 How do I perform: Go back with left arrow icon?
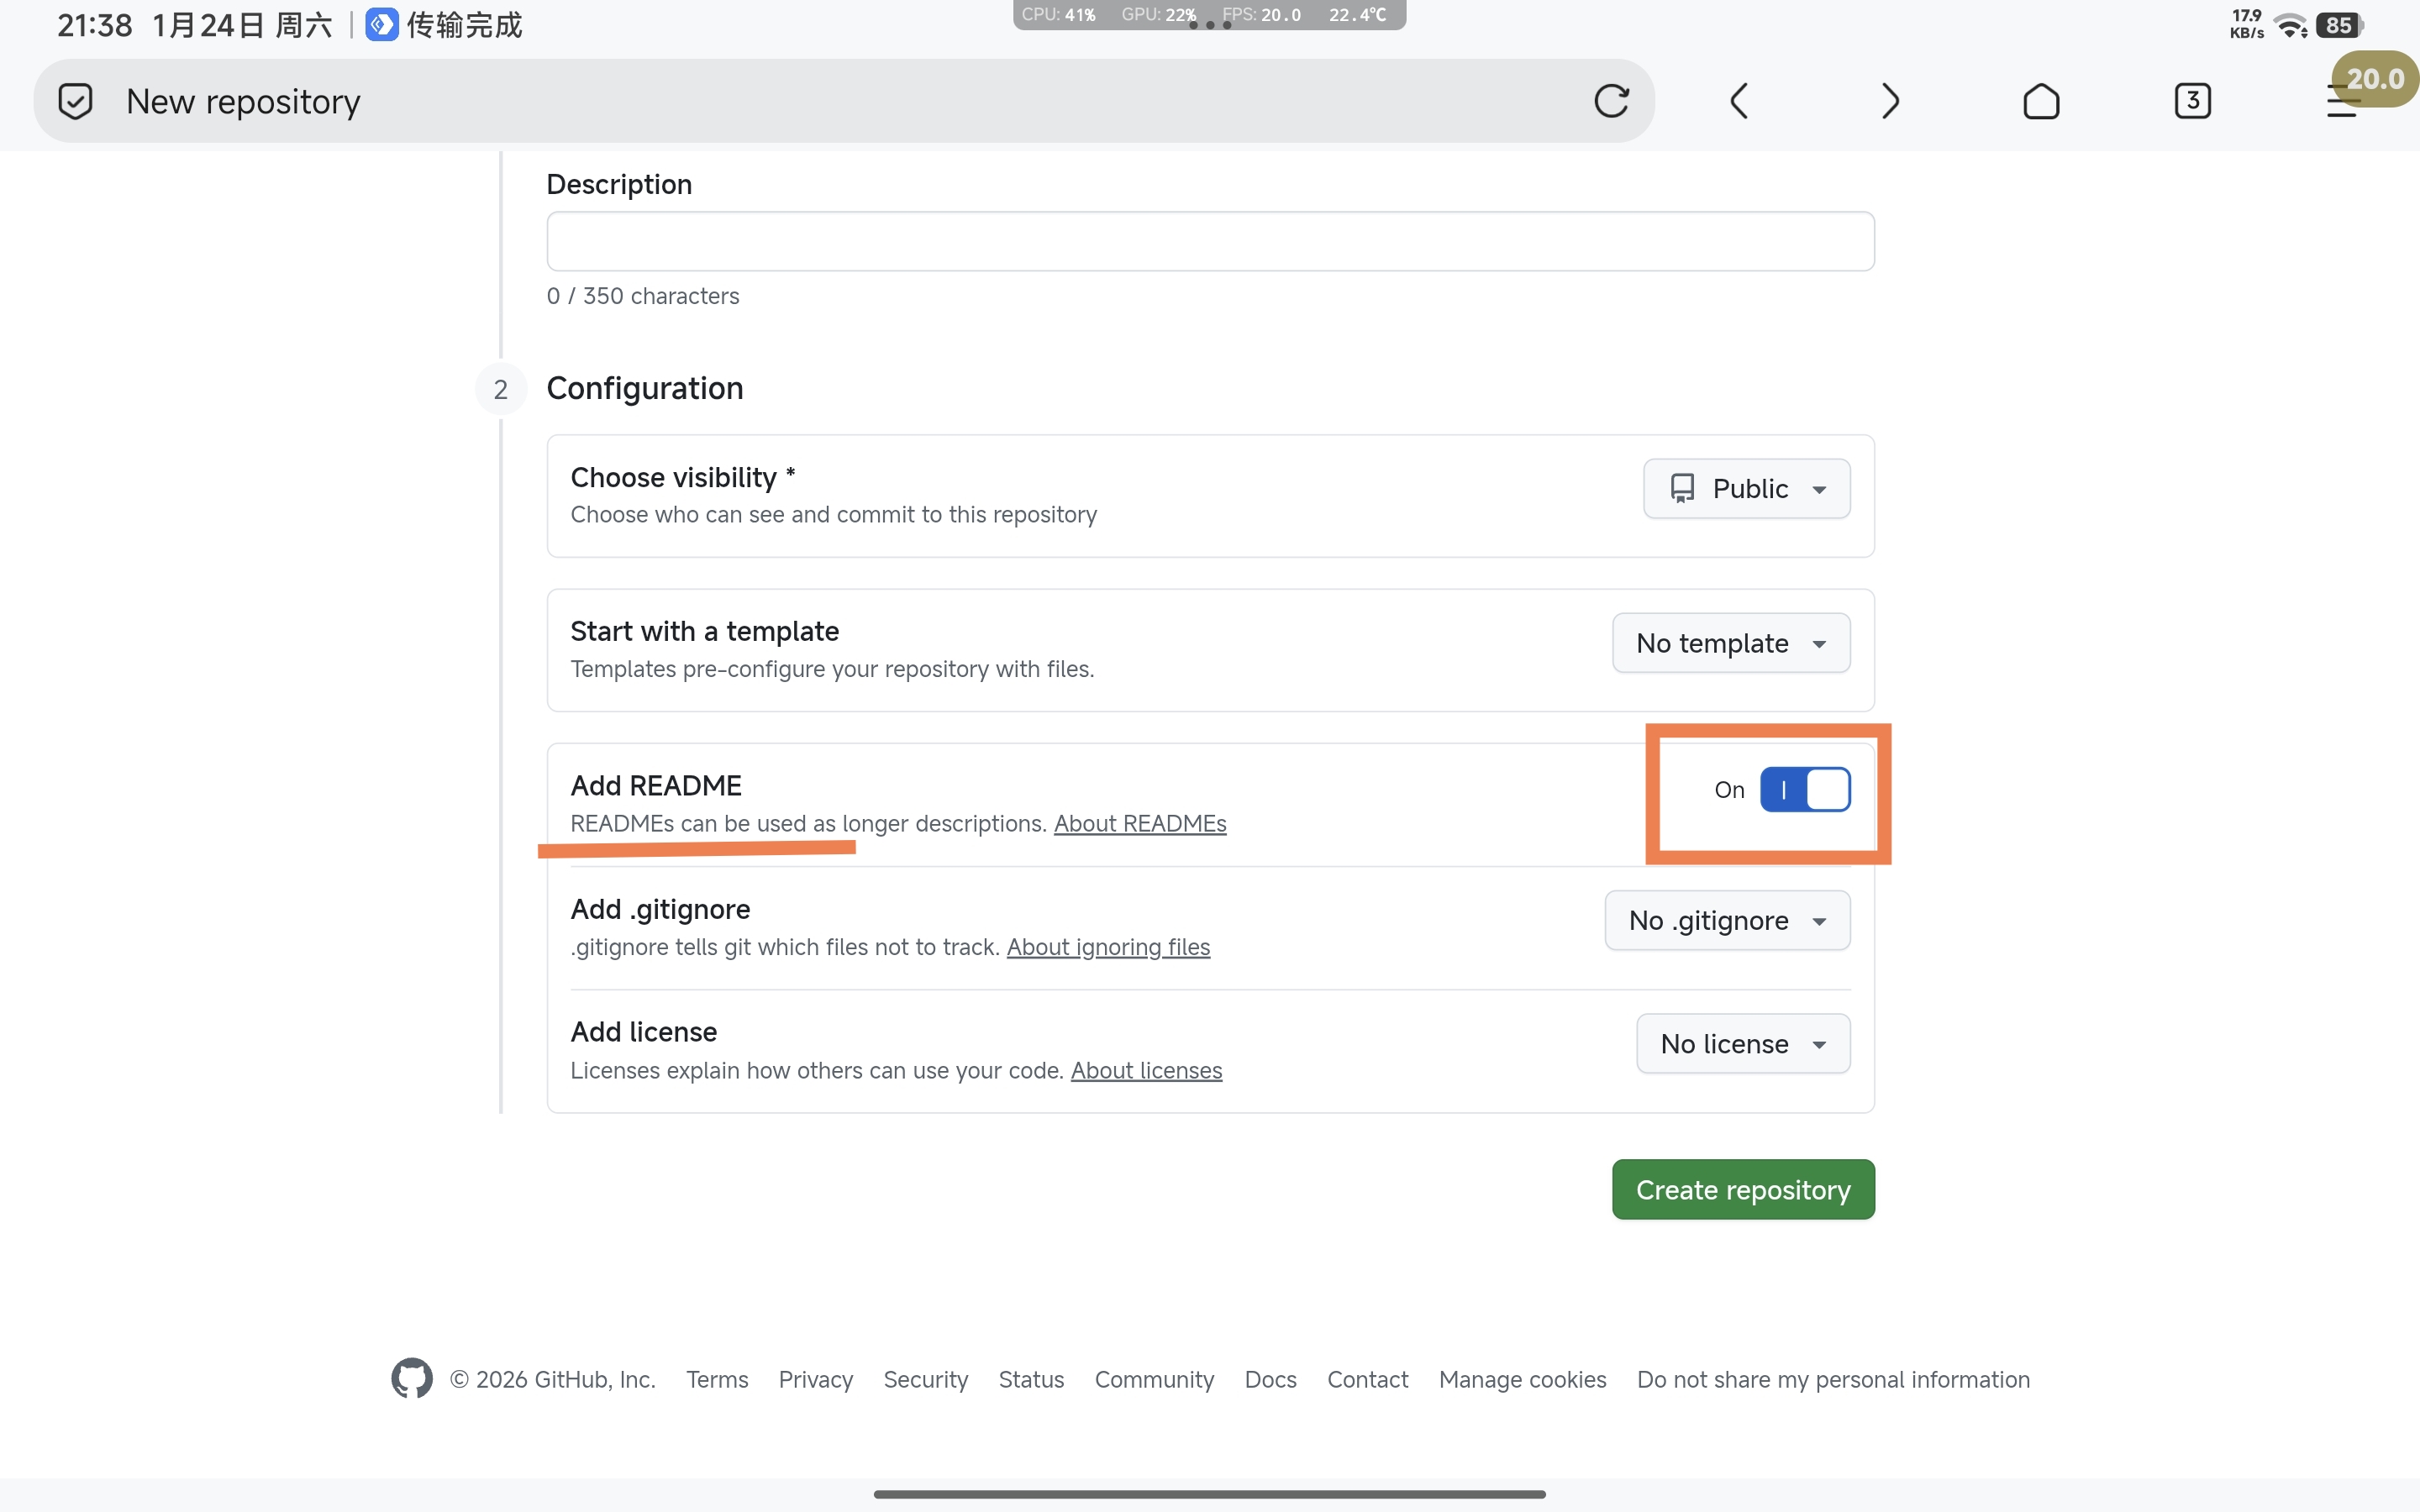(1739, 101)
